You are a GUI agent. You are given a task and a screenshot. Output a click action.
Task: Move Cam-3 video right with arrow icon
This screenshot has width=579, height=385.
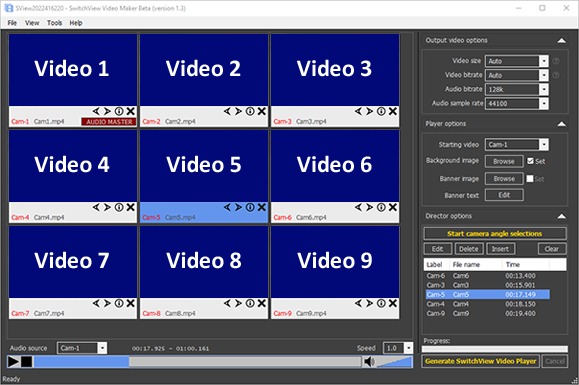click(370, 111)
